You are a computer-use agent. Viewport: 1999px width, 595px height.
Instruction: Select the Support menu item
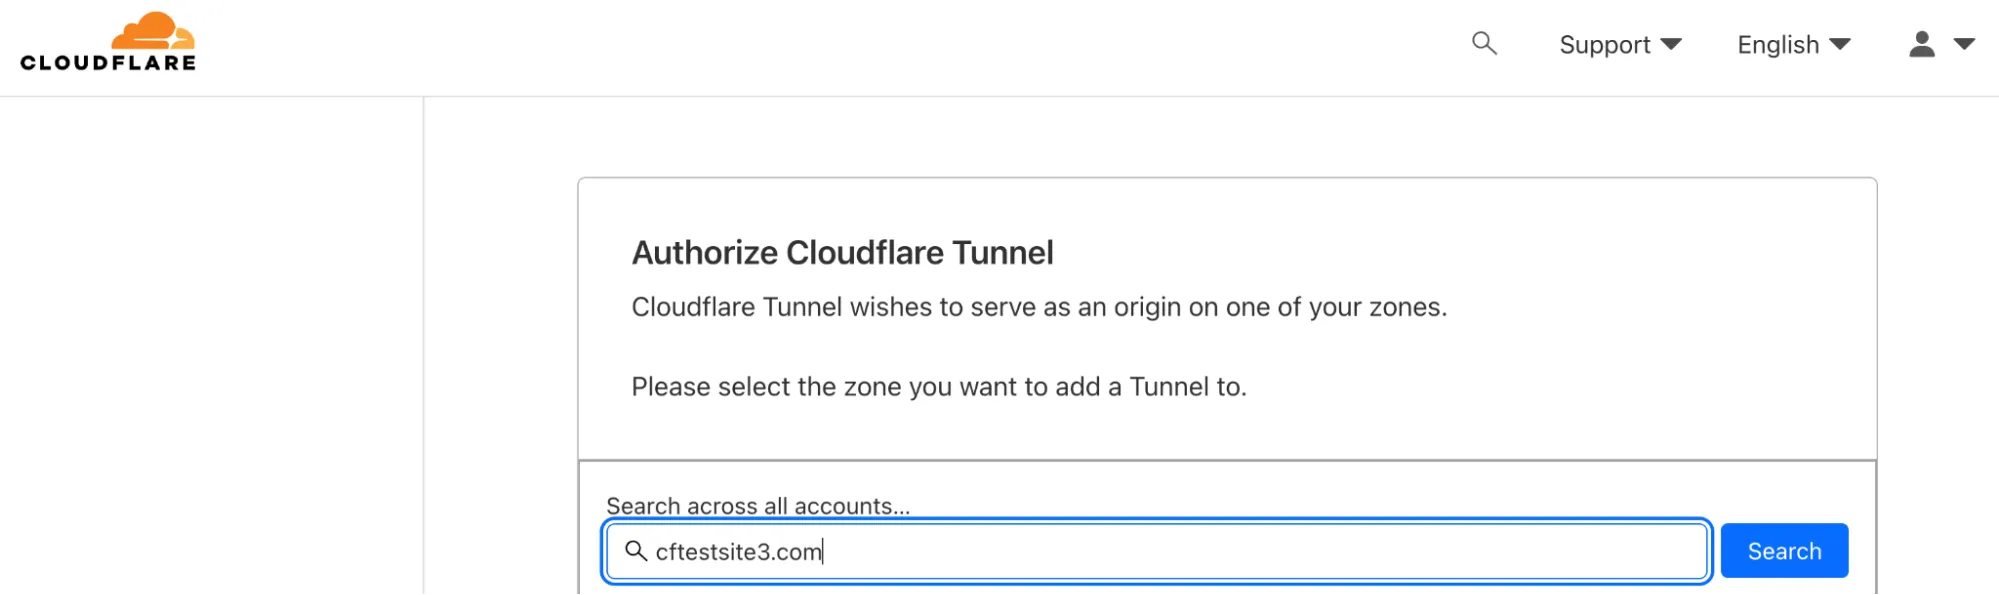point(1604,44)
